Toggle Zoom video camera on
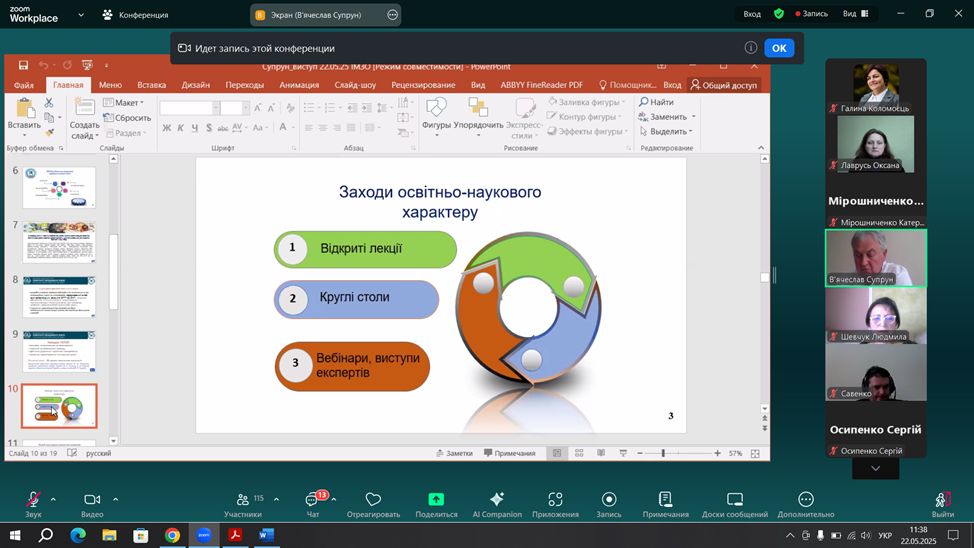 92,500
